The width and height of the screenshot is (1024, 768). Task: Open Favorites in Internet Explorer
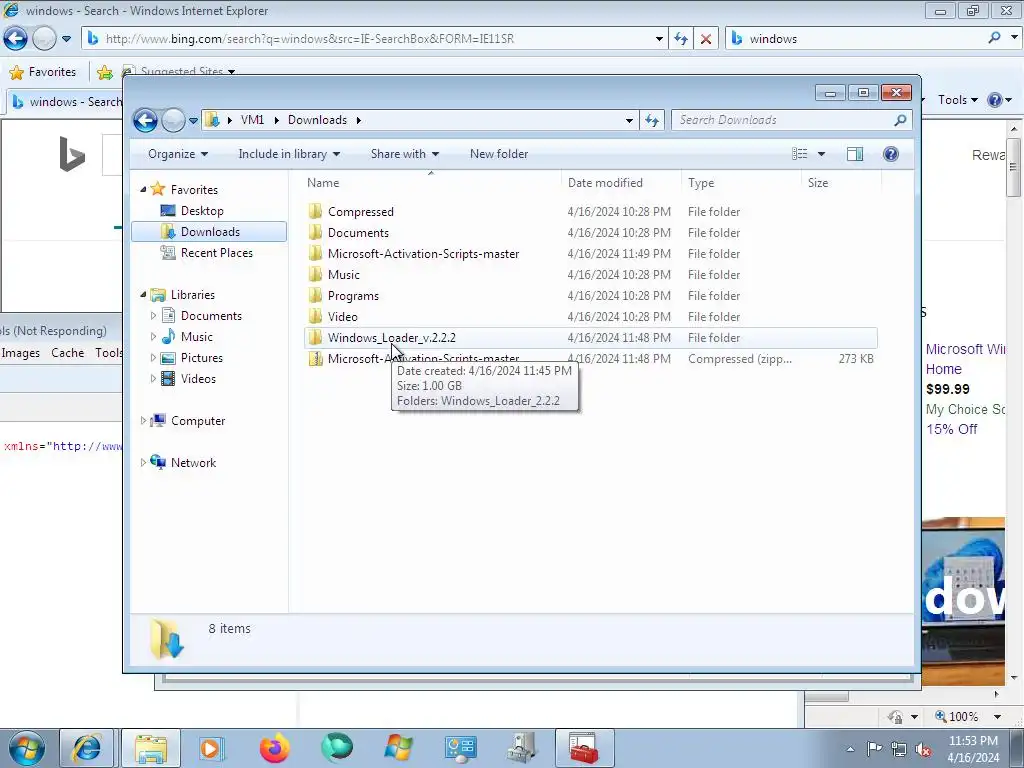(x=43, y=72)
